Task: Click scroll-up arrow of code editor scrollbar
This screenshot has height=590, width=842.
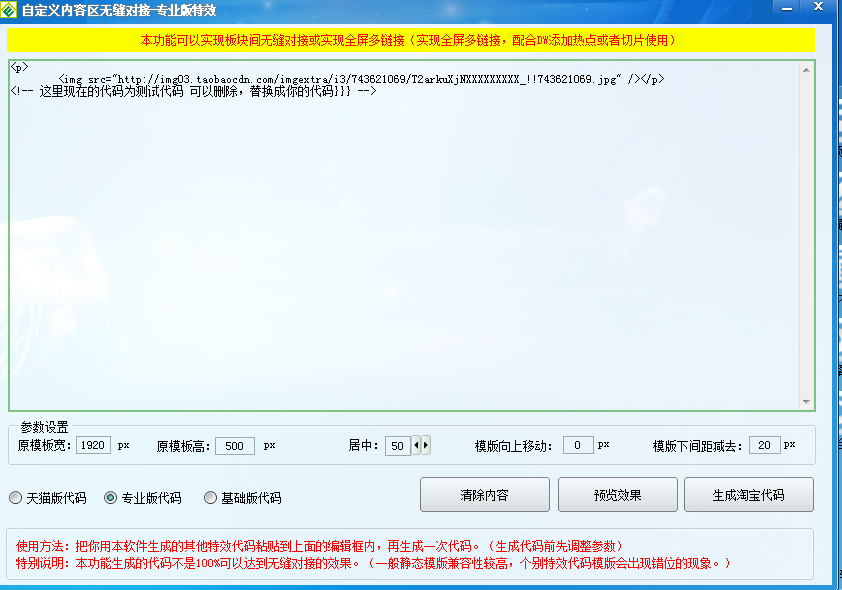Action: [x=807, y=68]
